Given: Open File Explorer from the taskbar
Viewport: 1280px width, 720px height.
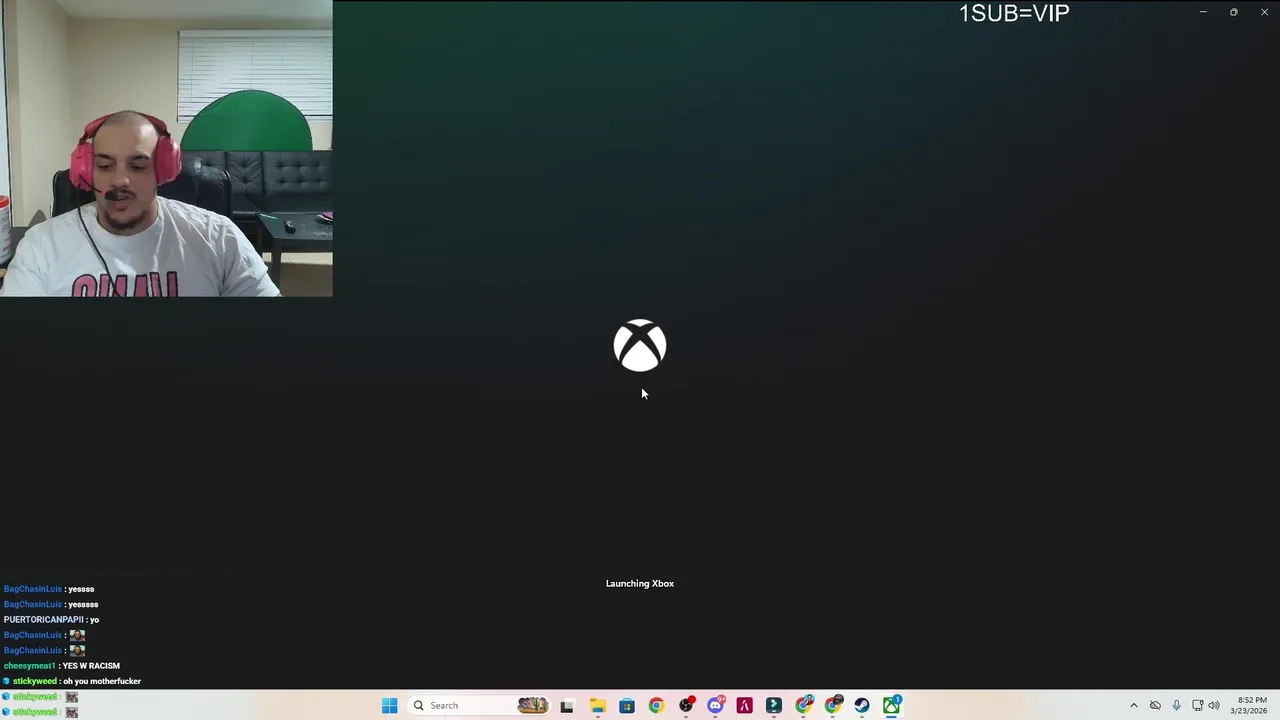Looking at the screenshot, I should tap(597, 705).
